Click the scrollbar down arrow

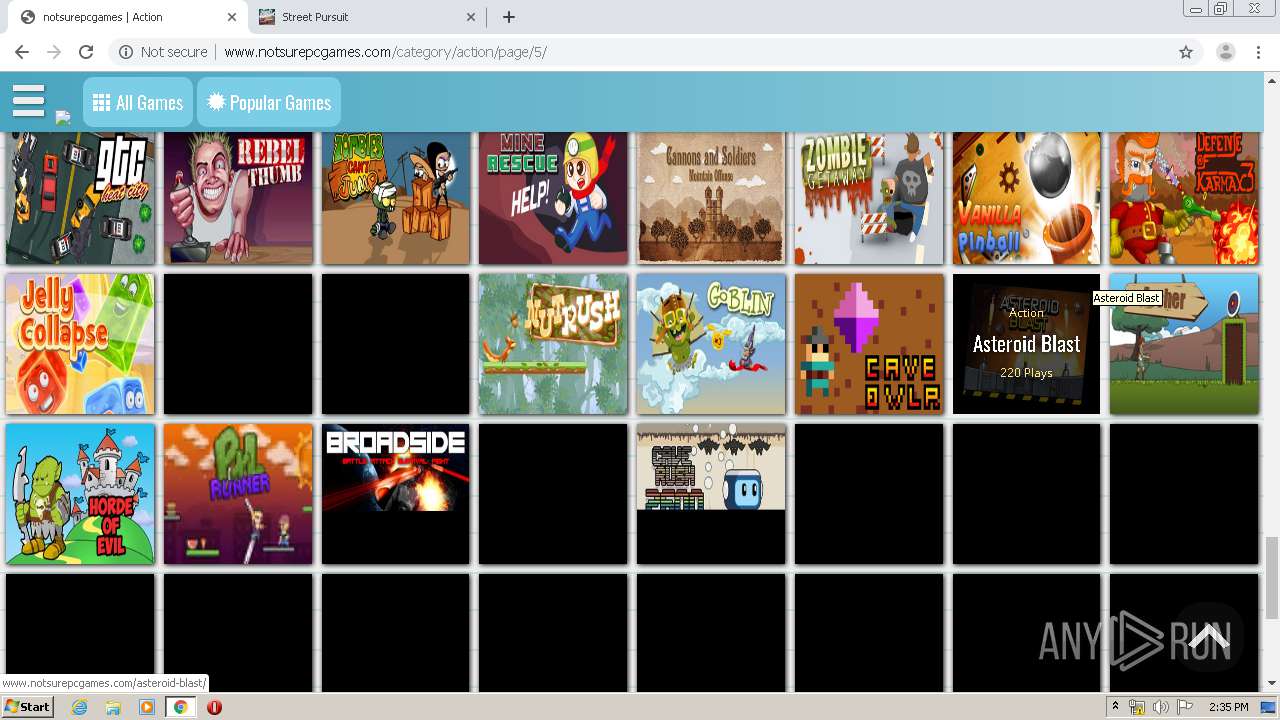click(1272, 684)
